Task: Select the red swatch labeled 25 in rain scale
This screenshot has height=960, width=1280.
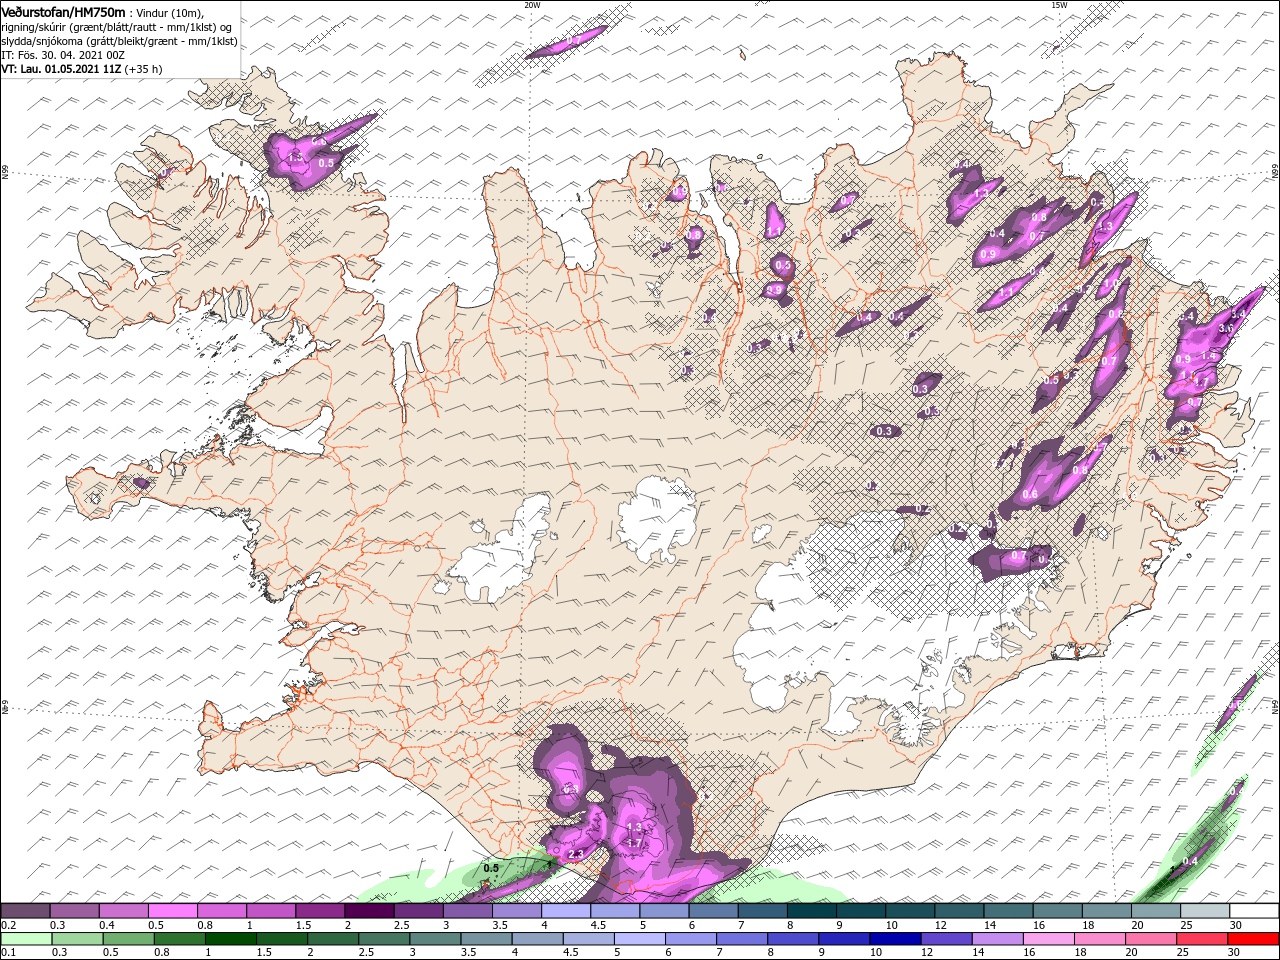Action: tap(1203, 938)
